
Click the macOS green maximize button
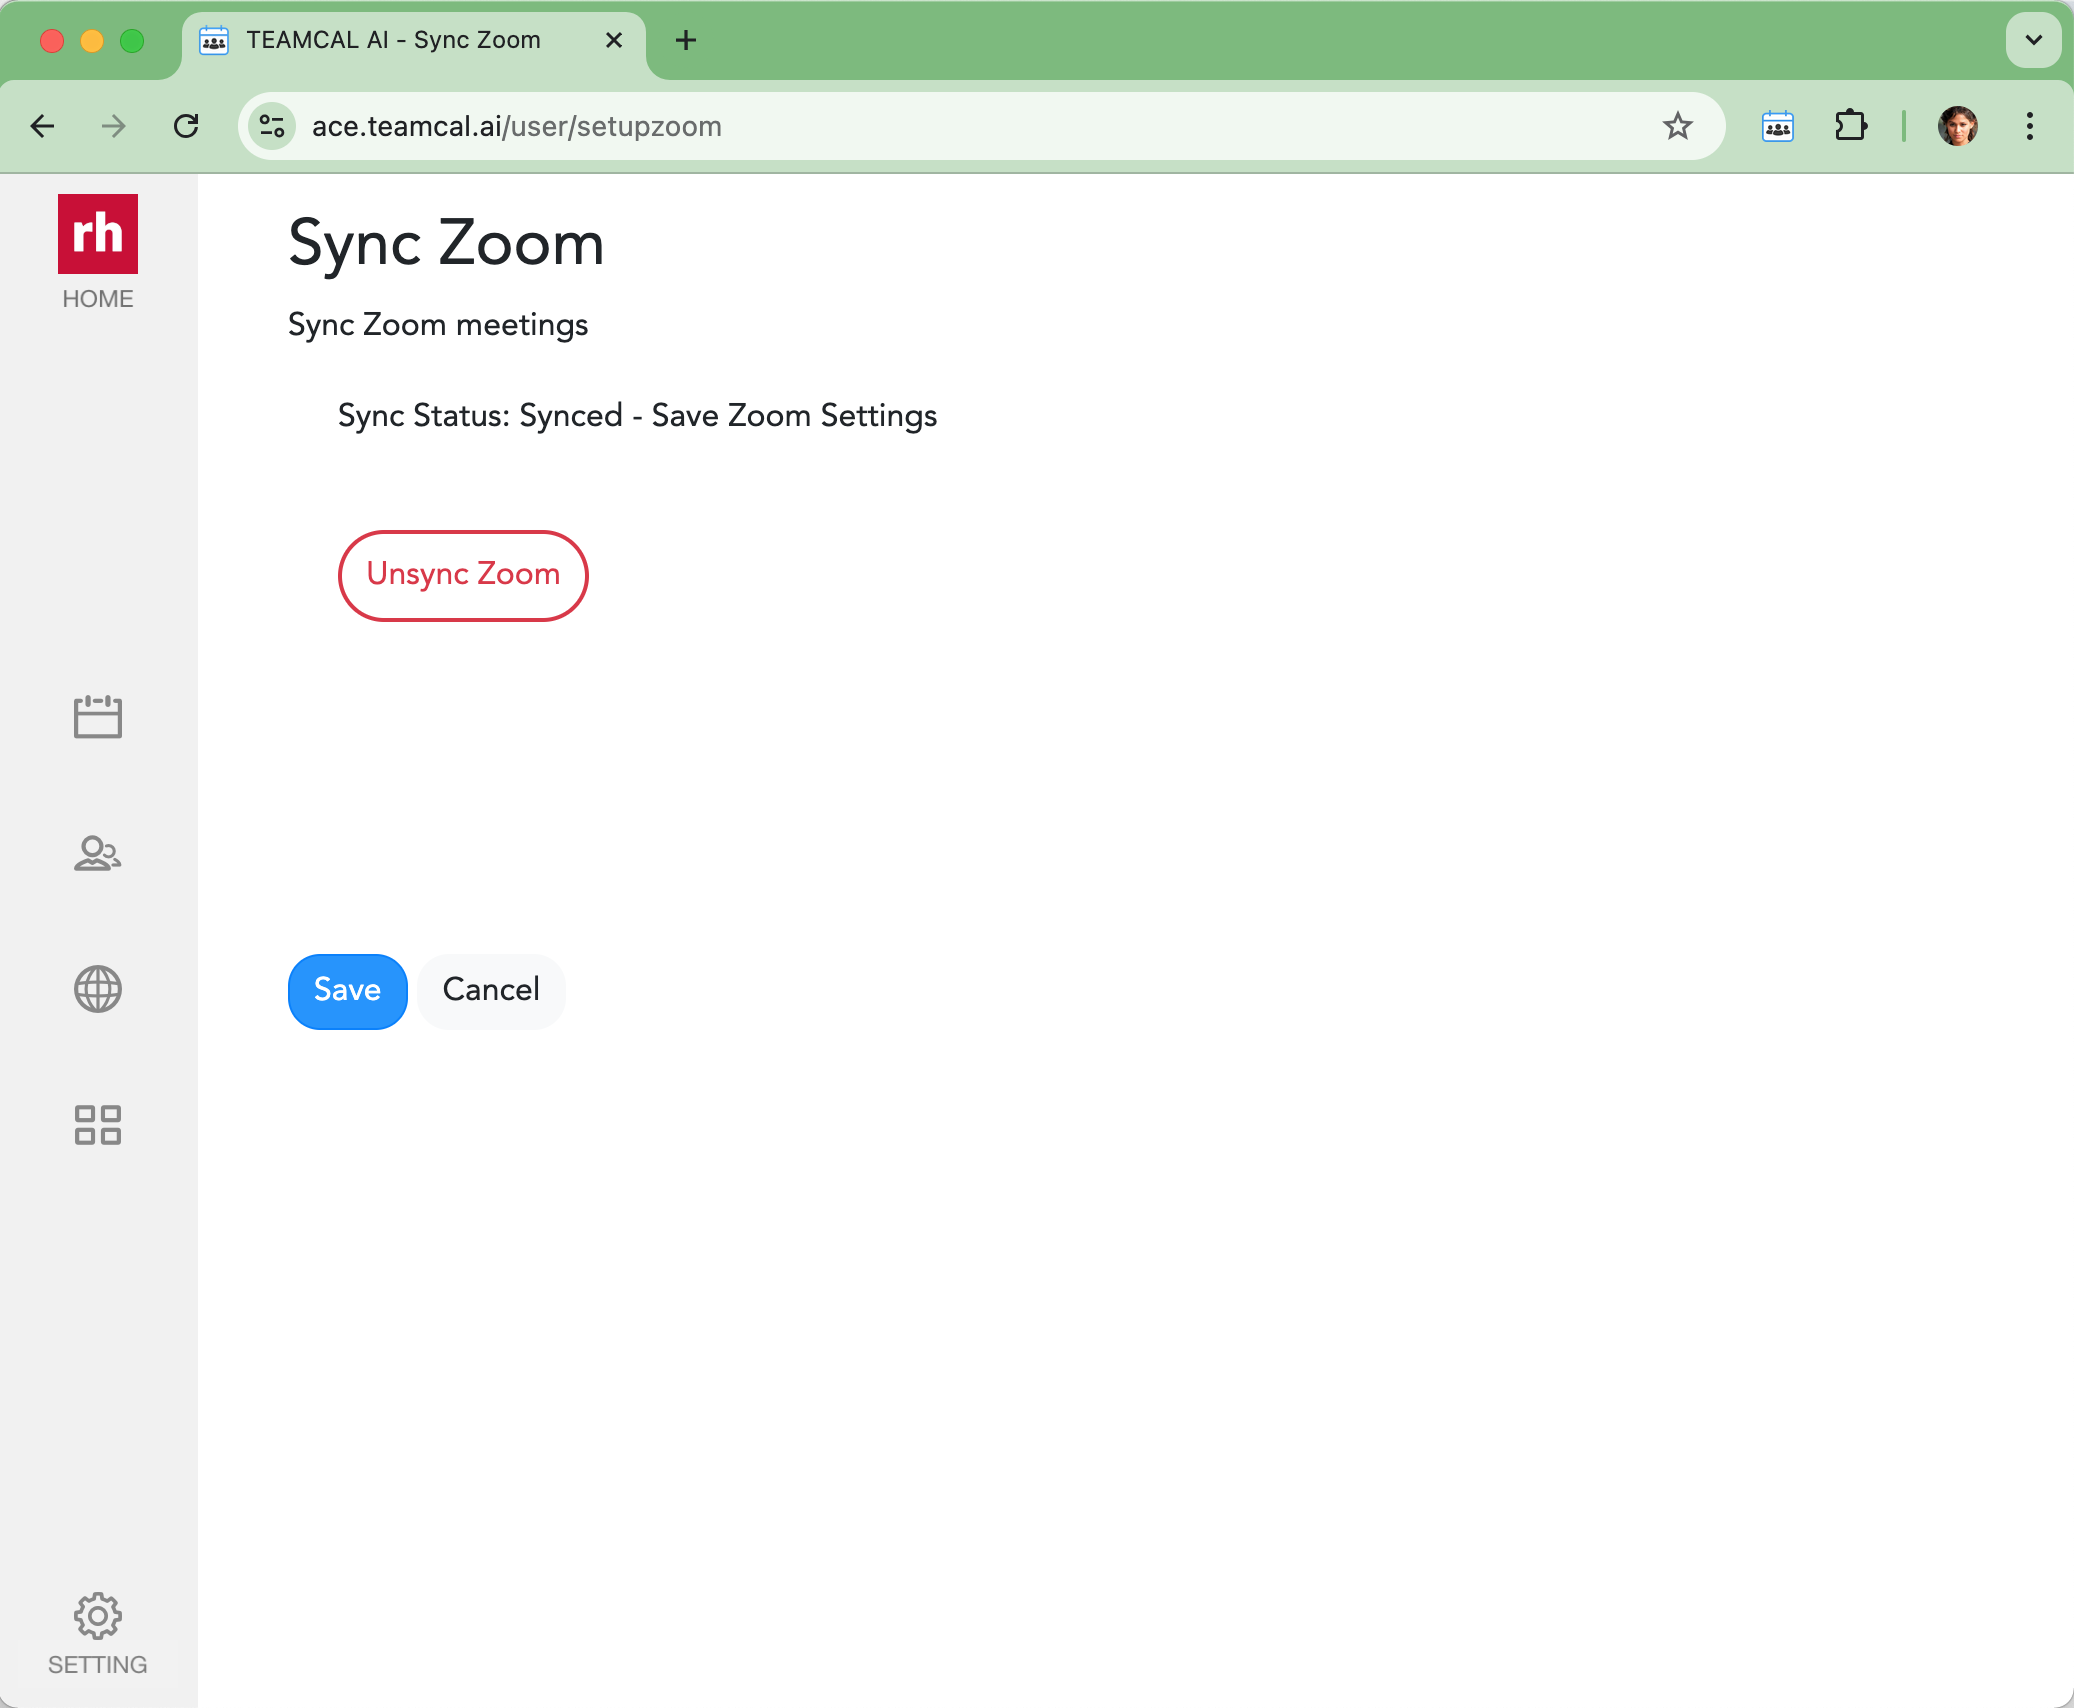(x=132, y=40)
